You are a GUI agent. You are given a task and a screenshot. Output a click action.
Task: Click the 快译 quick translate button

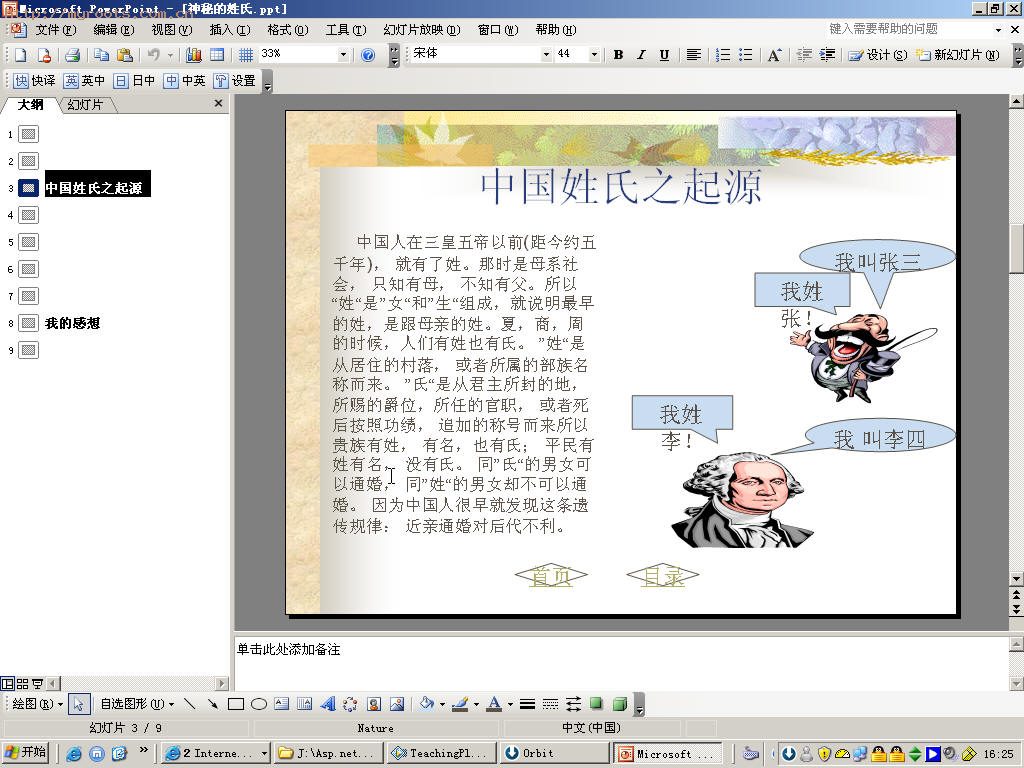pyautogui.click(x=35, y=80)
